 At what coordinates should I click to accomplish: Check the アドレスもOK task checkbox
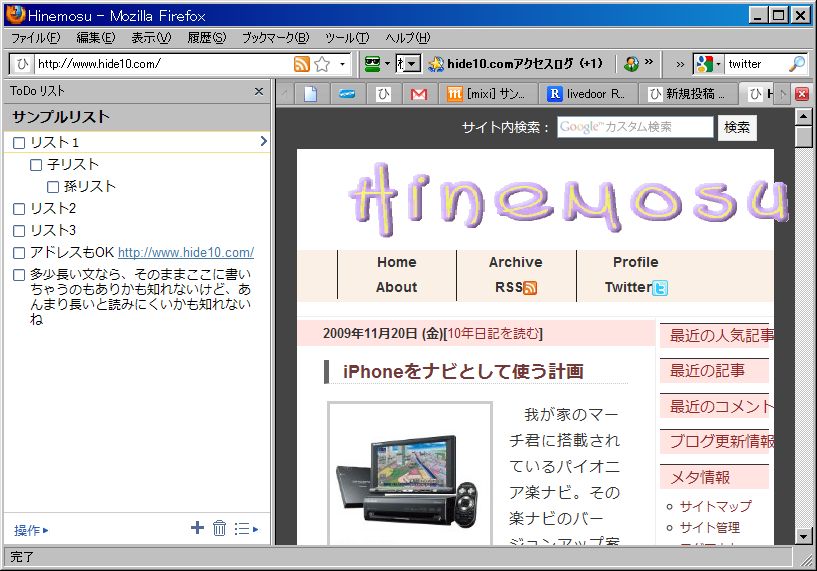pos(19,253)
